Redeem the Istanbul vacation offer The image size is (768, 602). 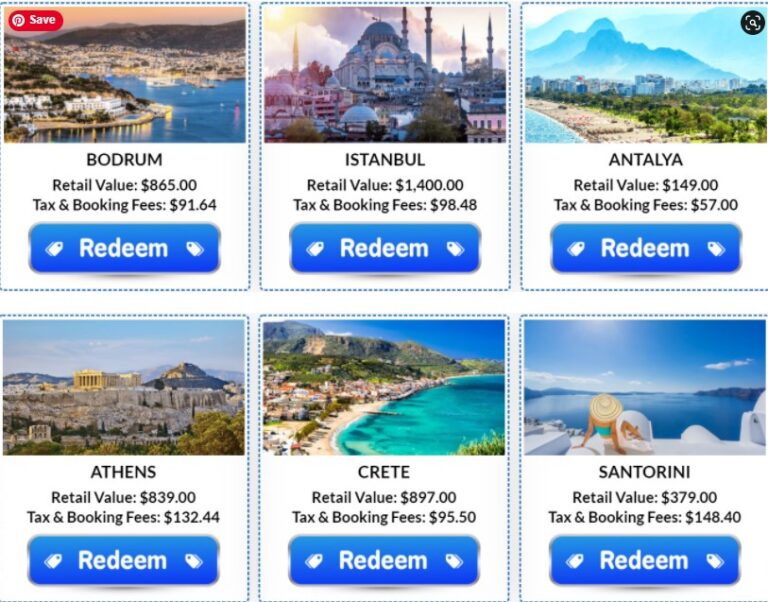385,248
